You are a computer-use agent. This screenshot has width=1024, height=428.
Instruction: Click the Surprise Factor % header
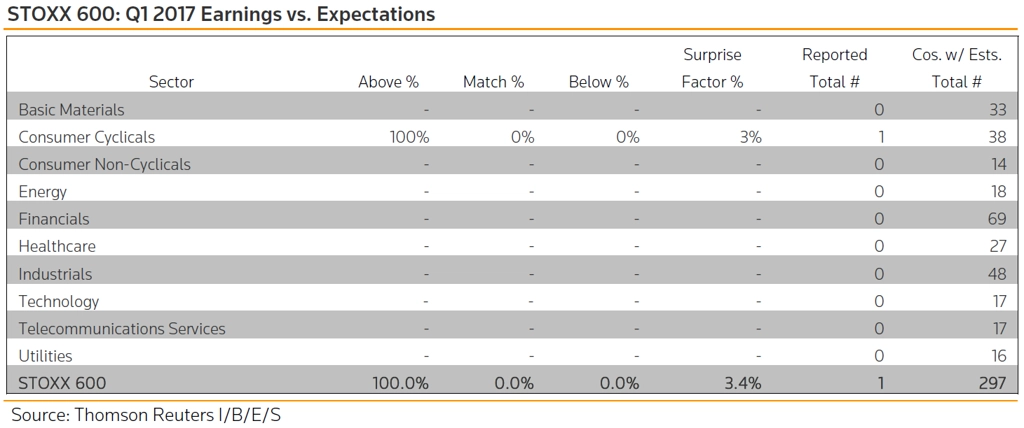point(712,69)
